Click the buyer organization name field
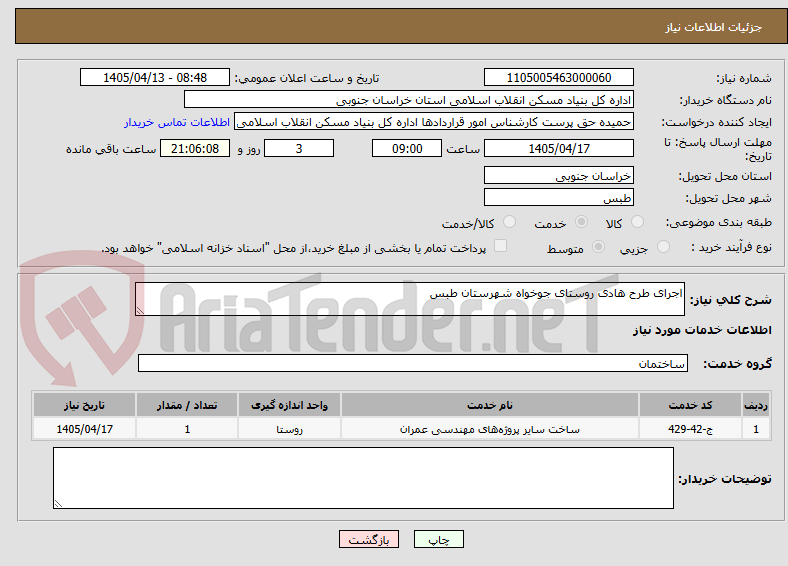 click(x=409, y=100)
